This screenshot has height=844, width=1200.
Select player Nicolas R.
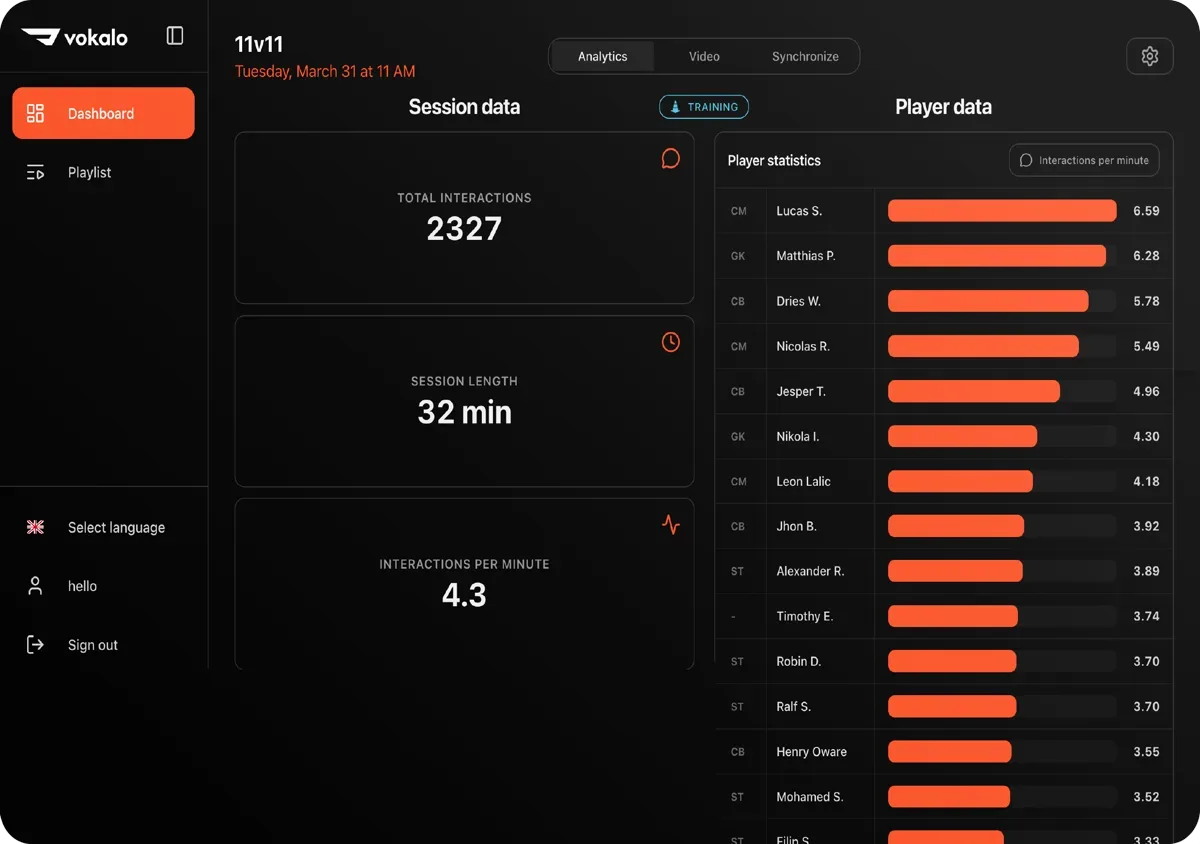[x=803, y=346]
